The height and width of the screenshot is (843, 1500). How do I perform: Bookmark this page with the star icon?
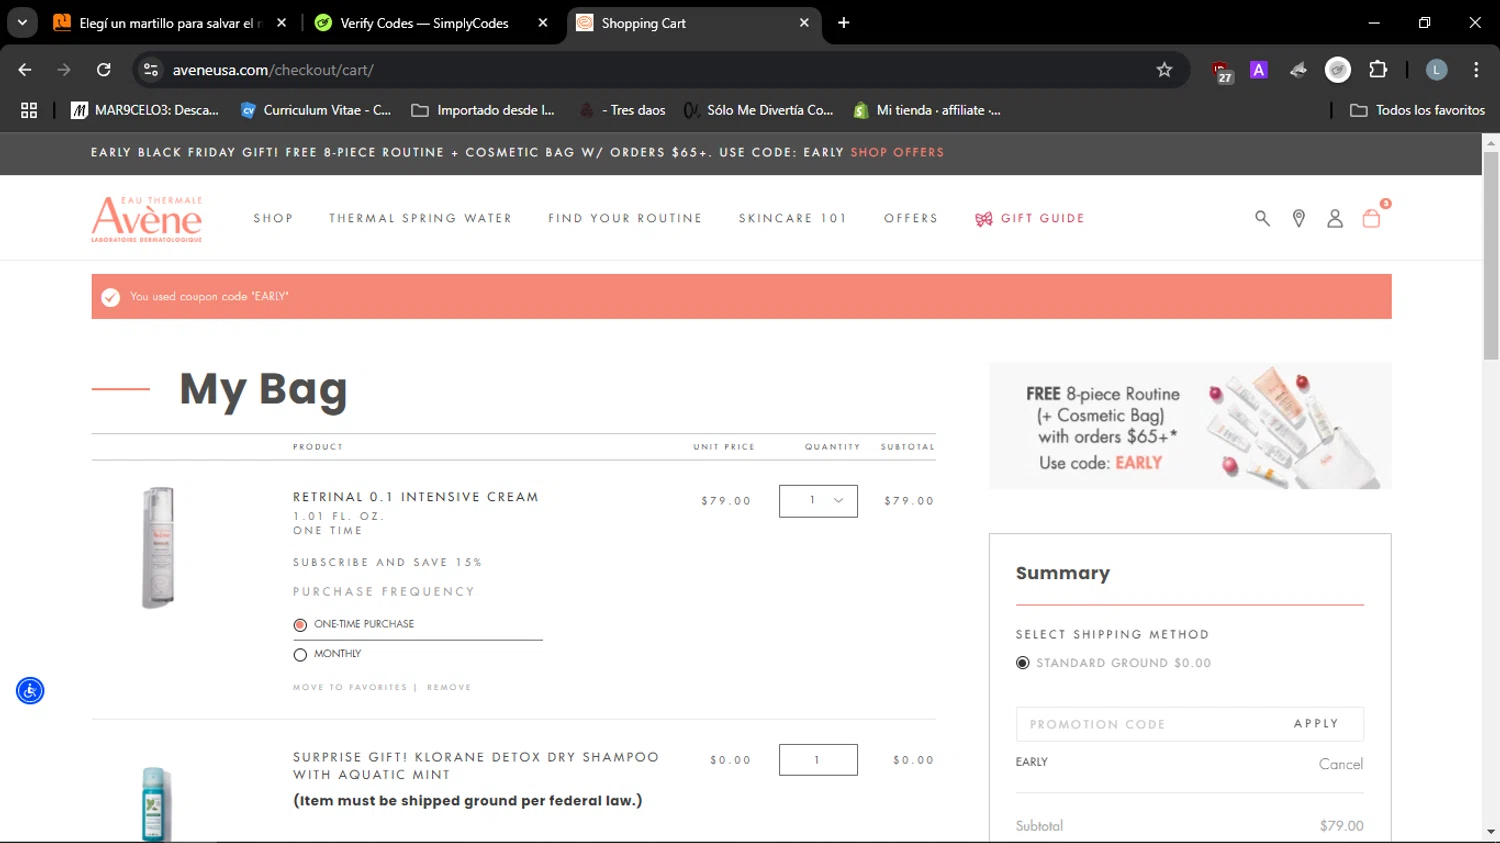pyautogui.click(x=1164, y=70)
